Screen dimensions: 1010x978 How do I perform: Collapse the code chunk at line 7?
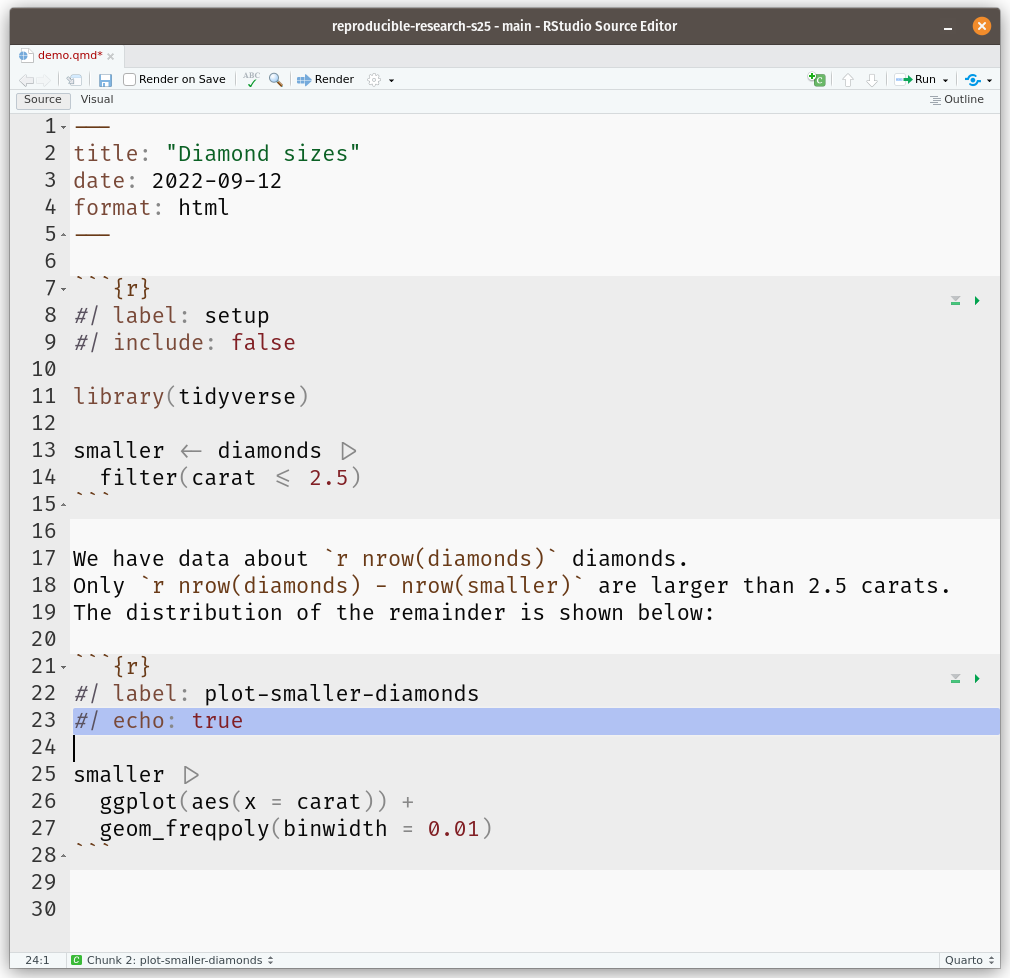(x=64, y=290)
